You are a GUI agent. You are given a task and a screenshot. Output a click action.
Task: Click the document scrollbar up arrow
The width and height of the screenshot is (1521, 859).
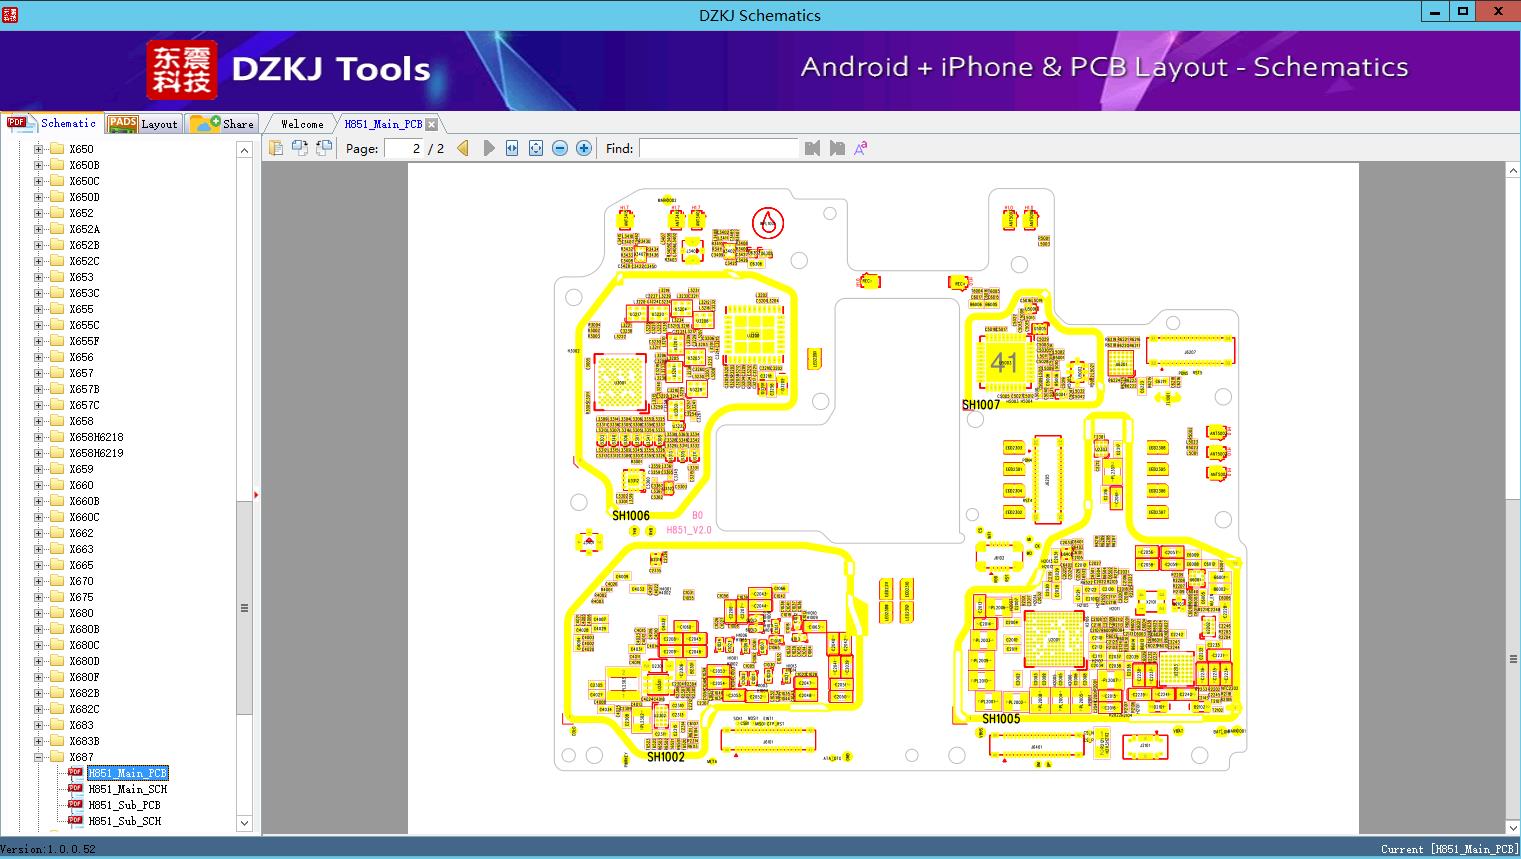[1512, 171]
